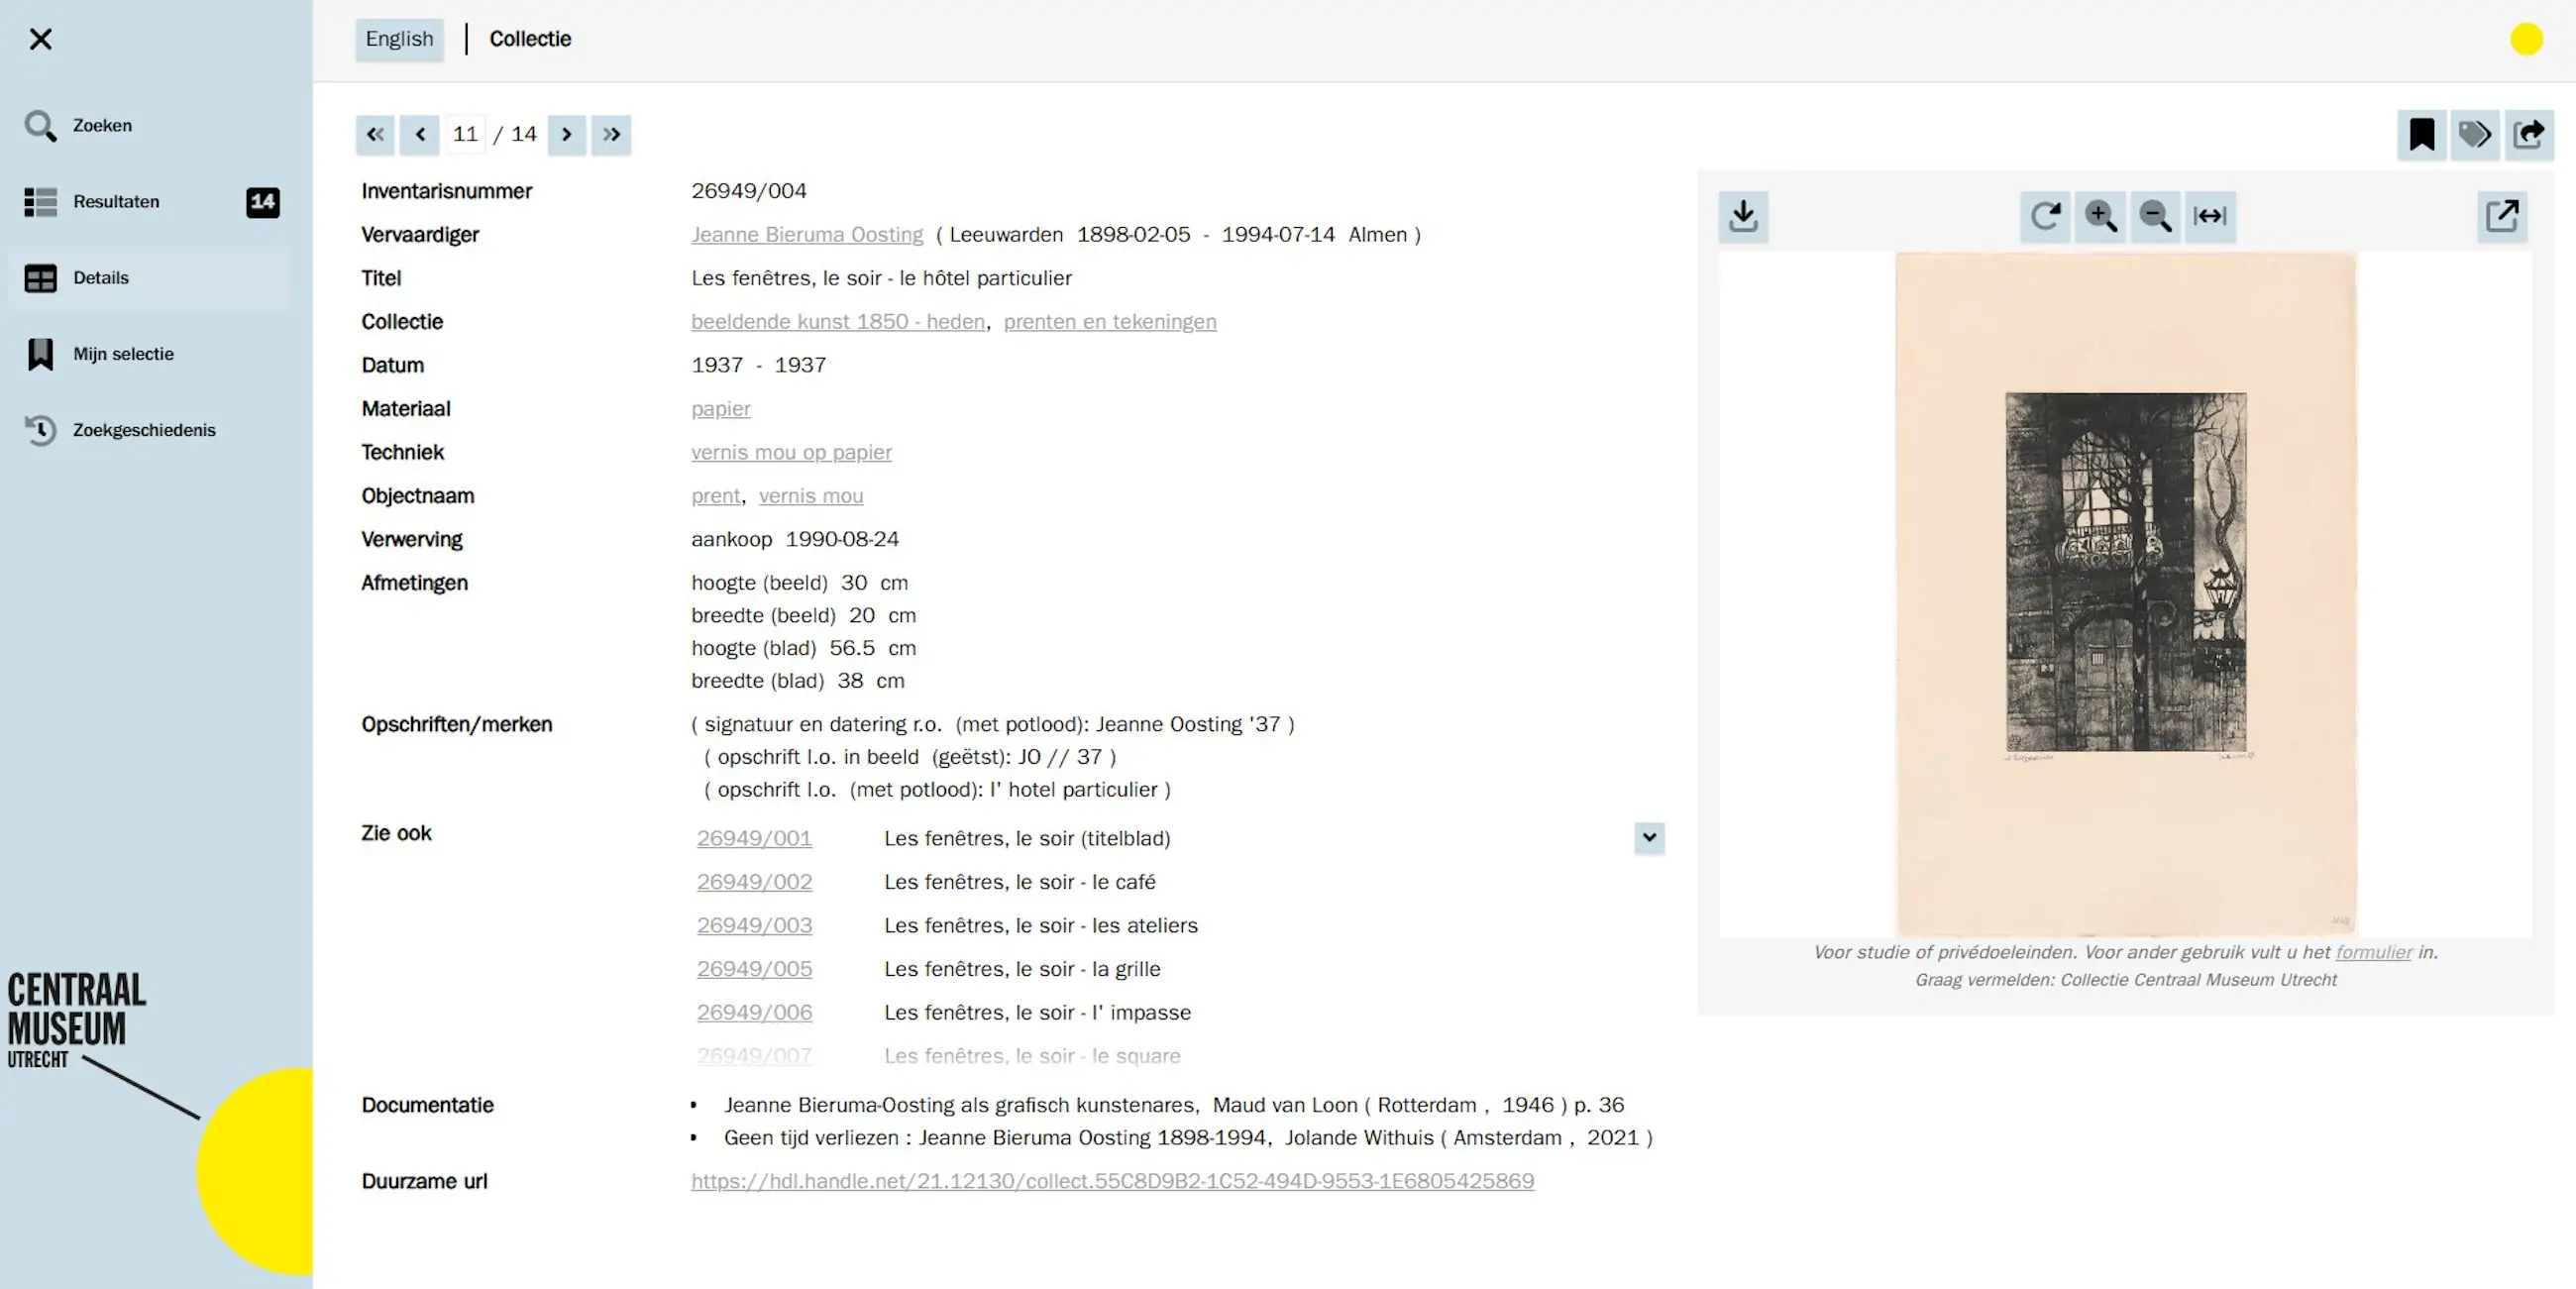Rotate the image clockwise
The image size is (2576, 1289).
(x=2045, y=216)
